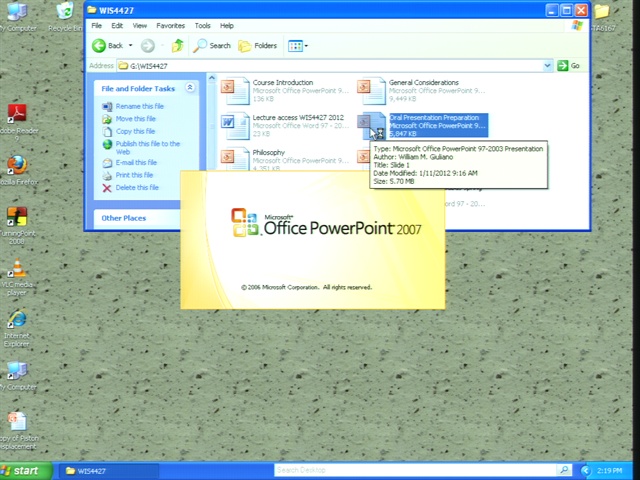
Task: Click the system tray expand arrow
Action: pyautogui.click(x=586, y=471)
